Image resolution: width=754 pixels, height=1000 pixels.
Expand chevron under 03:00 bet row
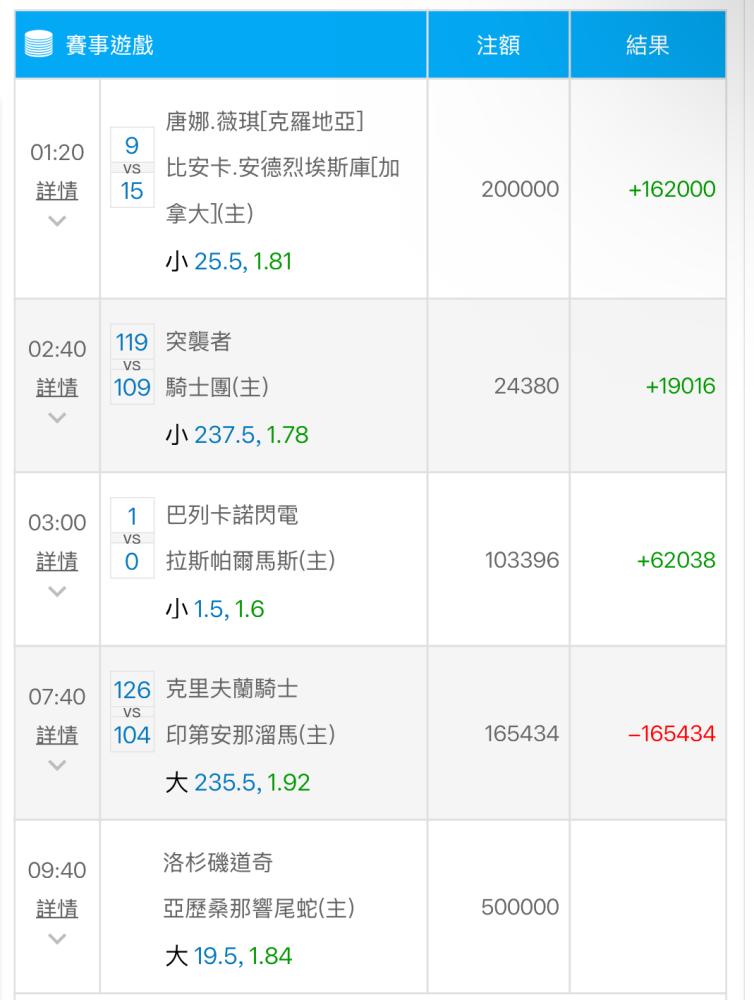[57, 592]
